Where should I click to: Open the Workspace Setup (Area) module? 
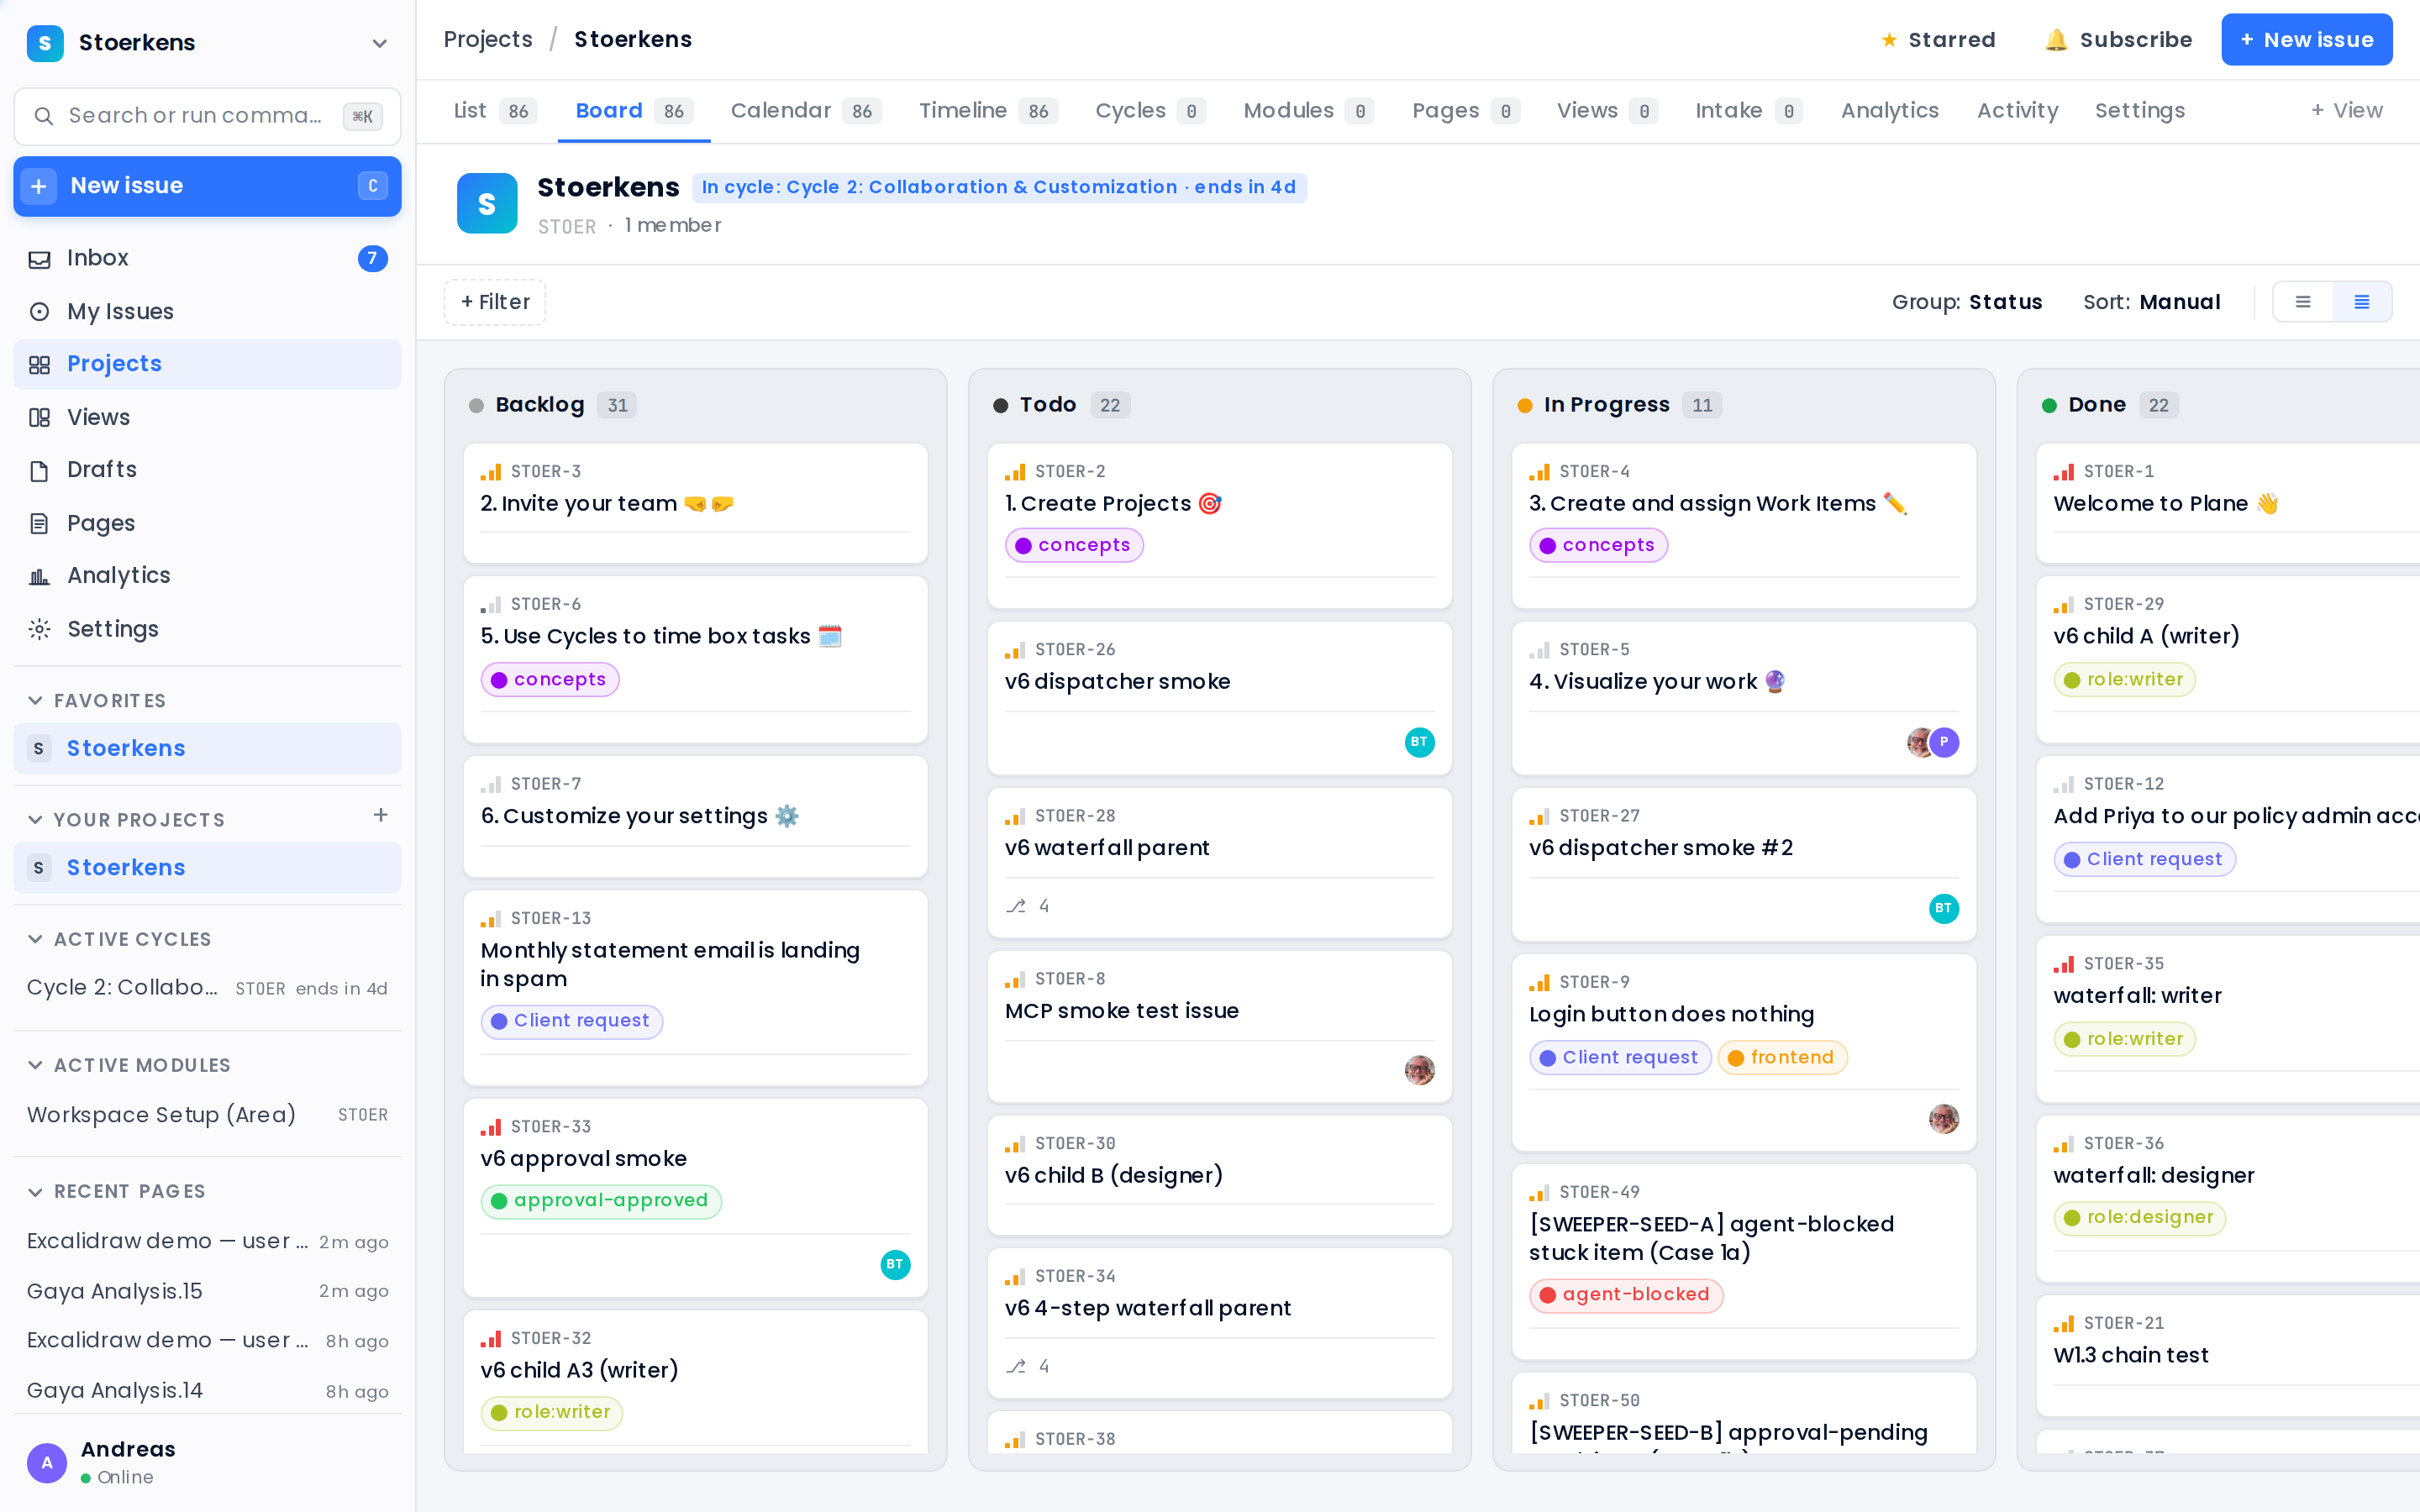pos(207,1115)
